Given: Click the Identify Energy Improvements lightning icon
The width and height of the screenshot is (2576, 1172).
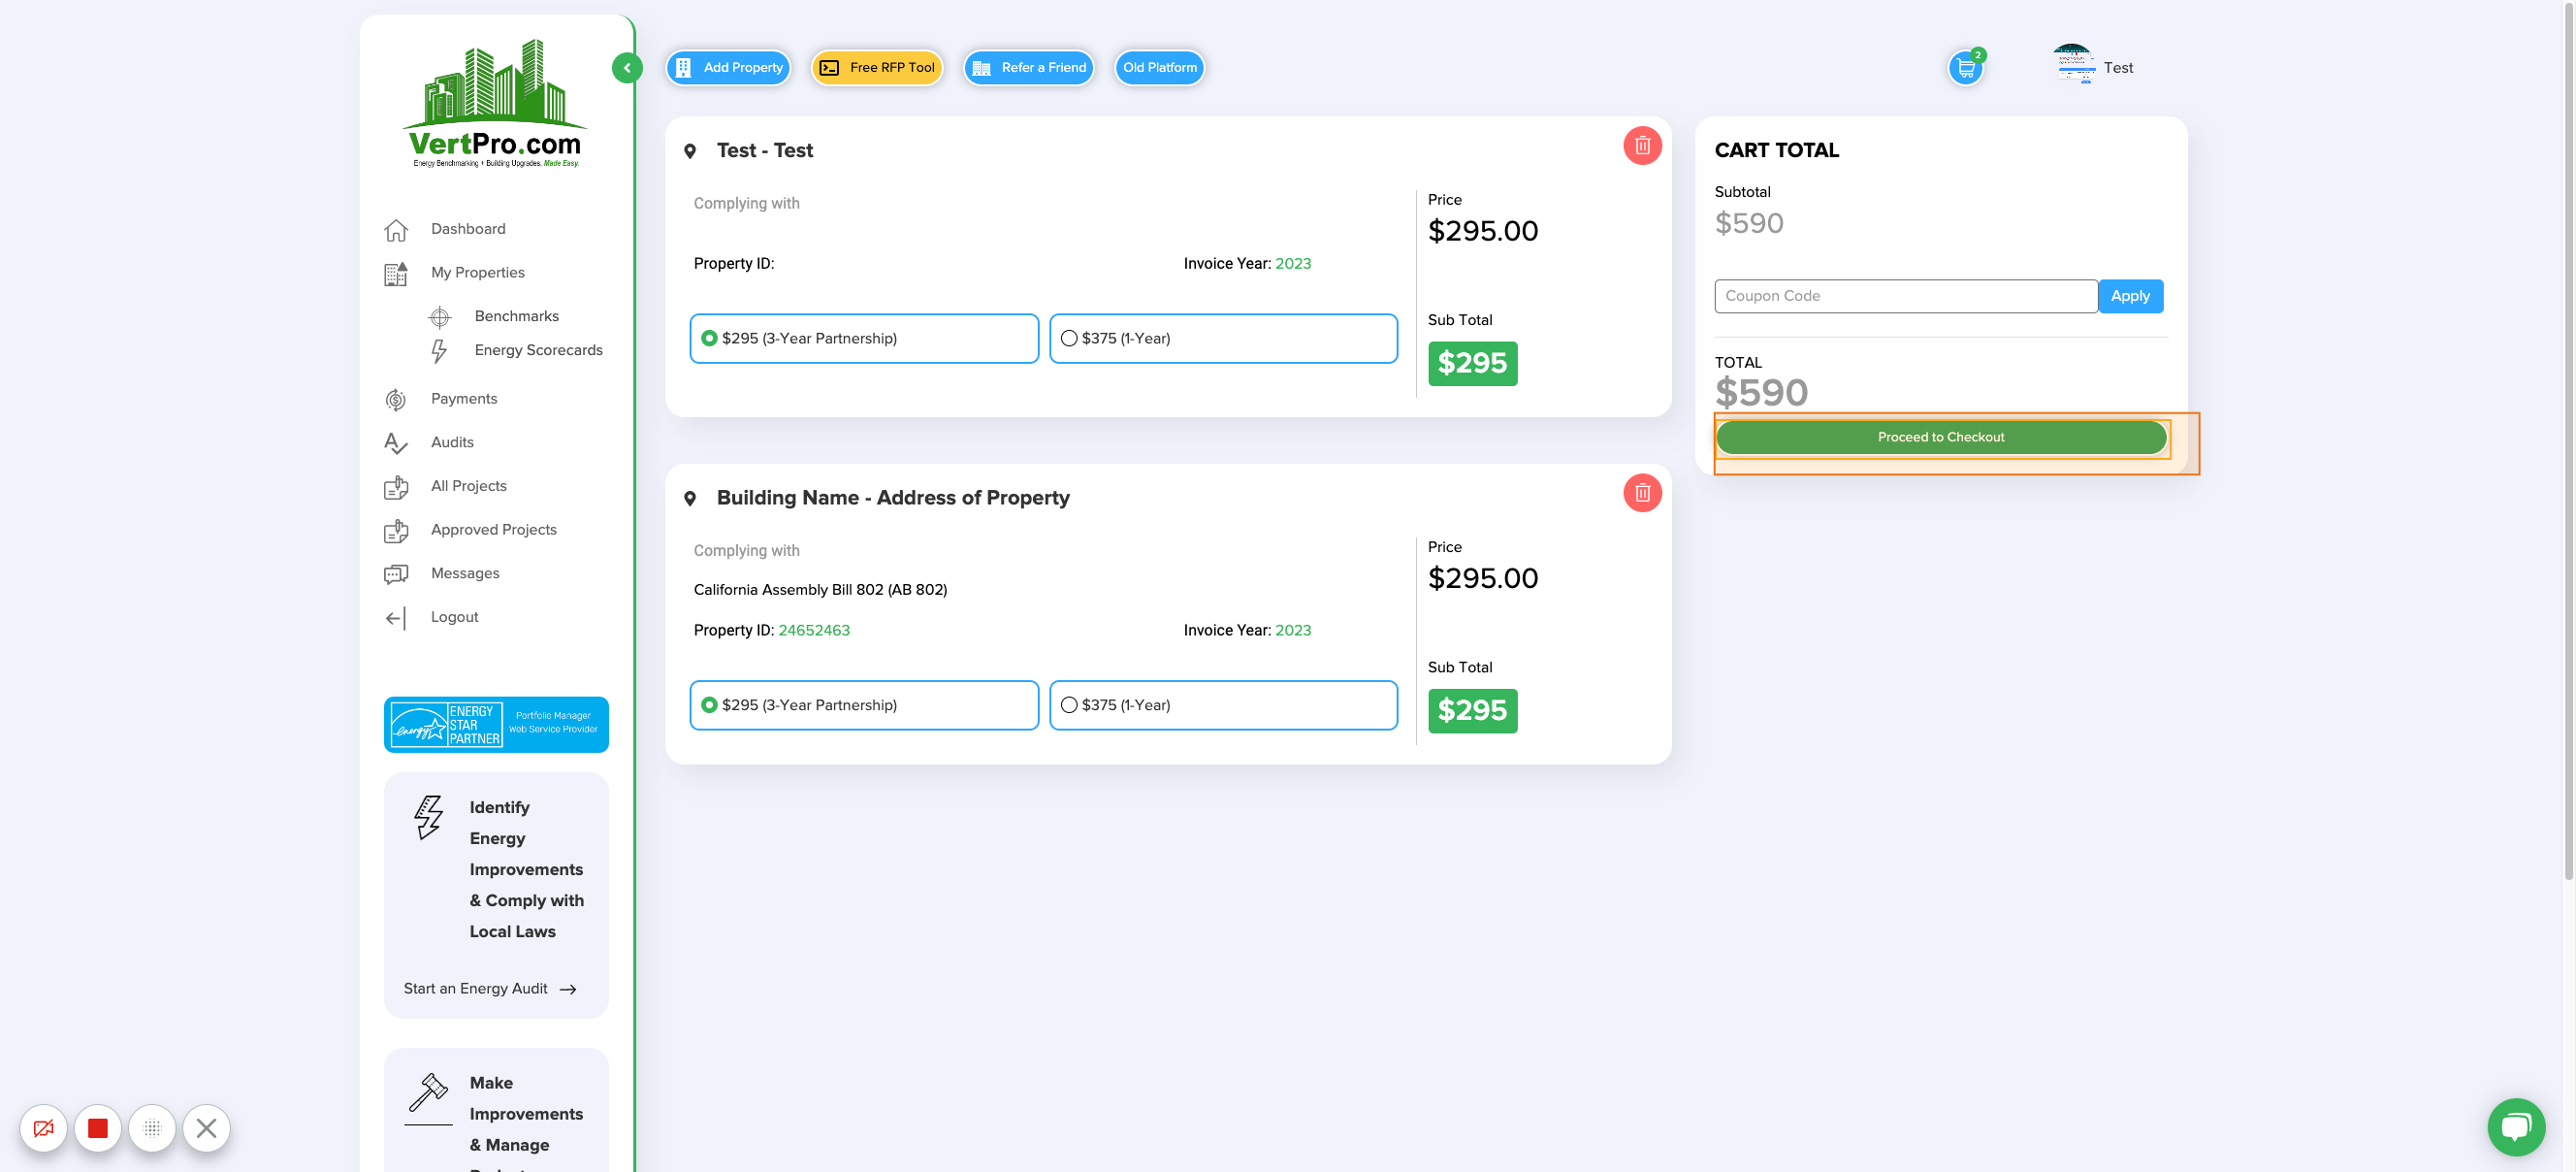Looking at the screenshot, I should pos(428,817).
